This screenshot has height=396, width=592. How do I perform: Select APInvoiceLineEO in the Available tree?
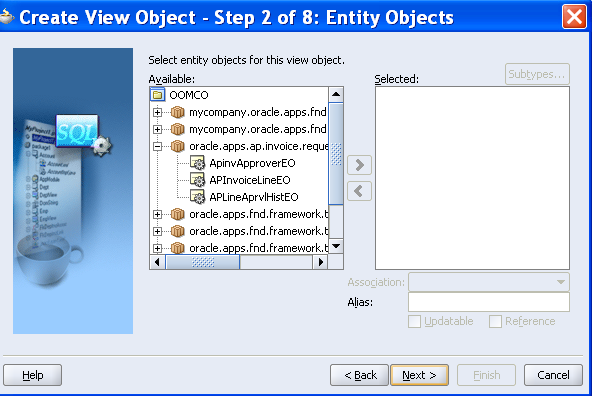pos(250,180)
